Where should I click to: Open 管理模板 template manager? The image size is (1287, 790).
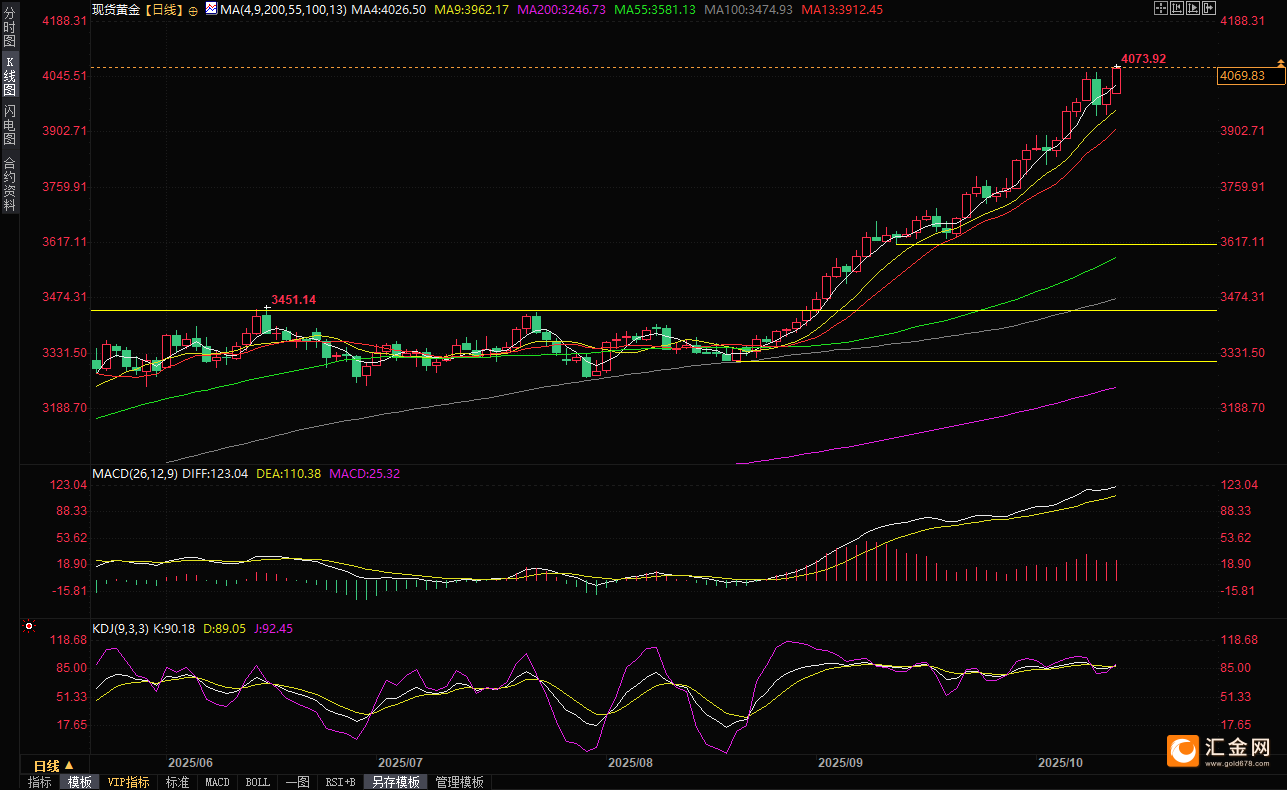tap(459, 782)
